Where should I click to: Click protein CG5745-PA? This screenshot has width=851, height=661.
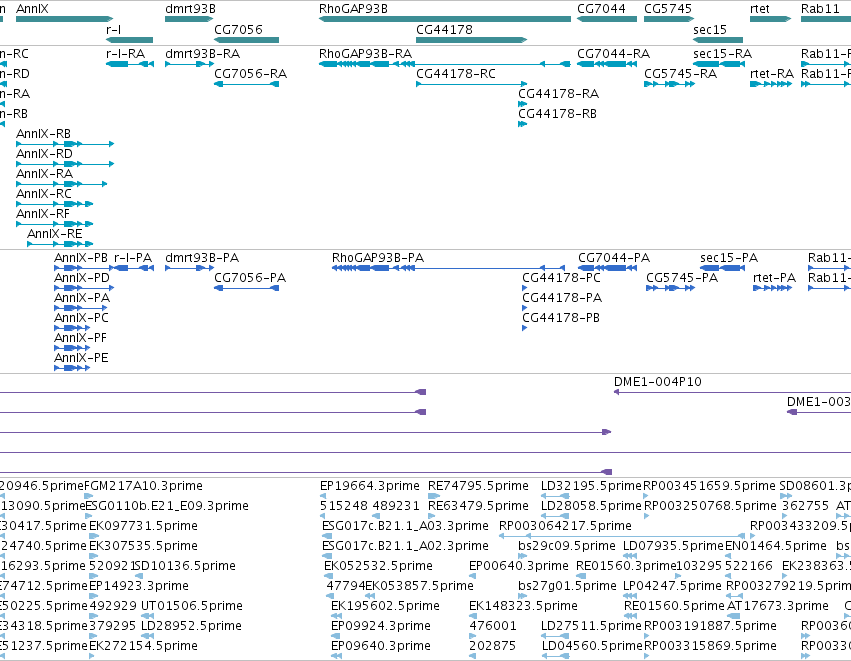pos(670,288)
